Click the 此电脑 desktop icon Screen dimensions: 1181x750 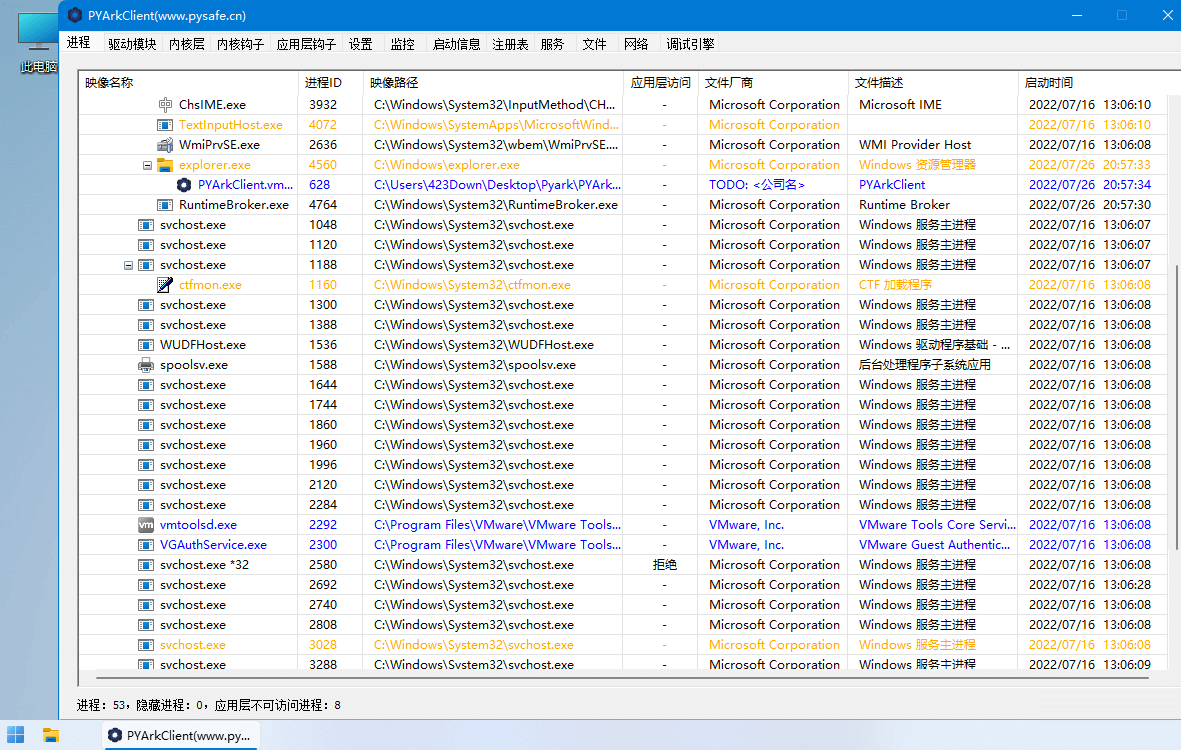pyautogui.click(x=38, y=44)
